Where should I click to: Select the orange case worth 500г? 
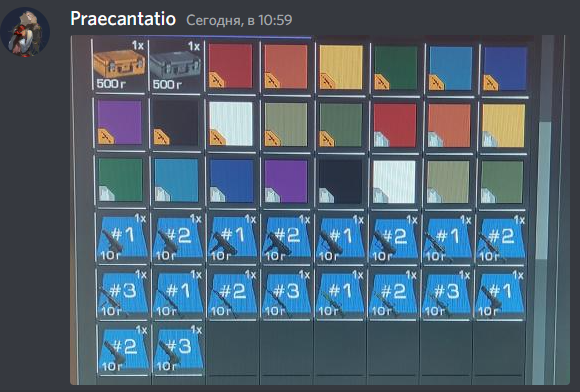[119, 65]
